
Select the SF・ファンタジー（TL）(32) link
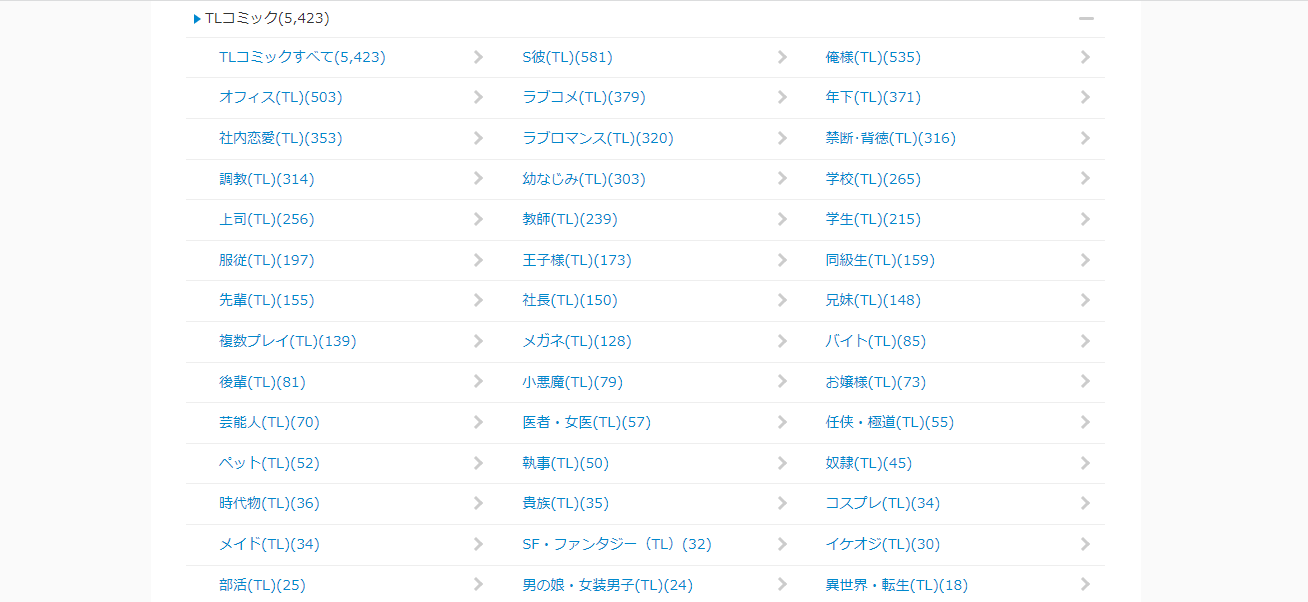click(x=616, y=544)
